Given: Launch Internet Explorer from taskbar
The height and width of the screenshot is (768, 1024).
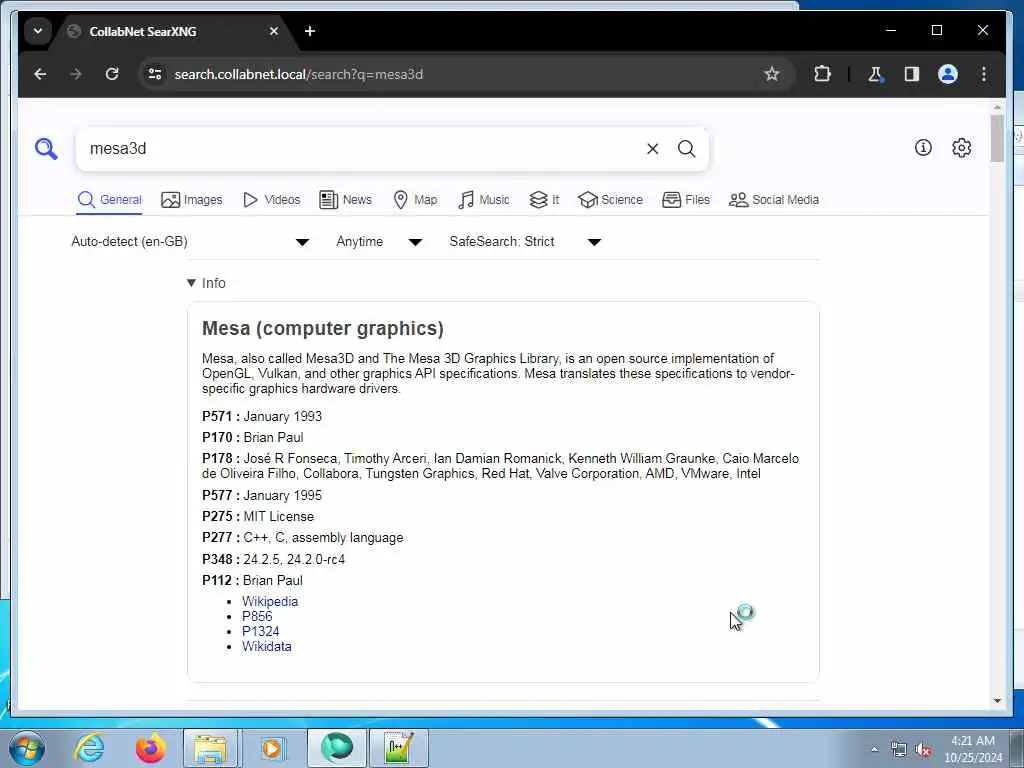Looking at the screenshot, I should pyautogui.click(x=89, y=748).
